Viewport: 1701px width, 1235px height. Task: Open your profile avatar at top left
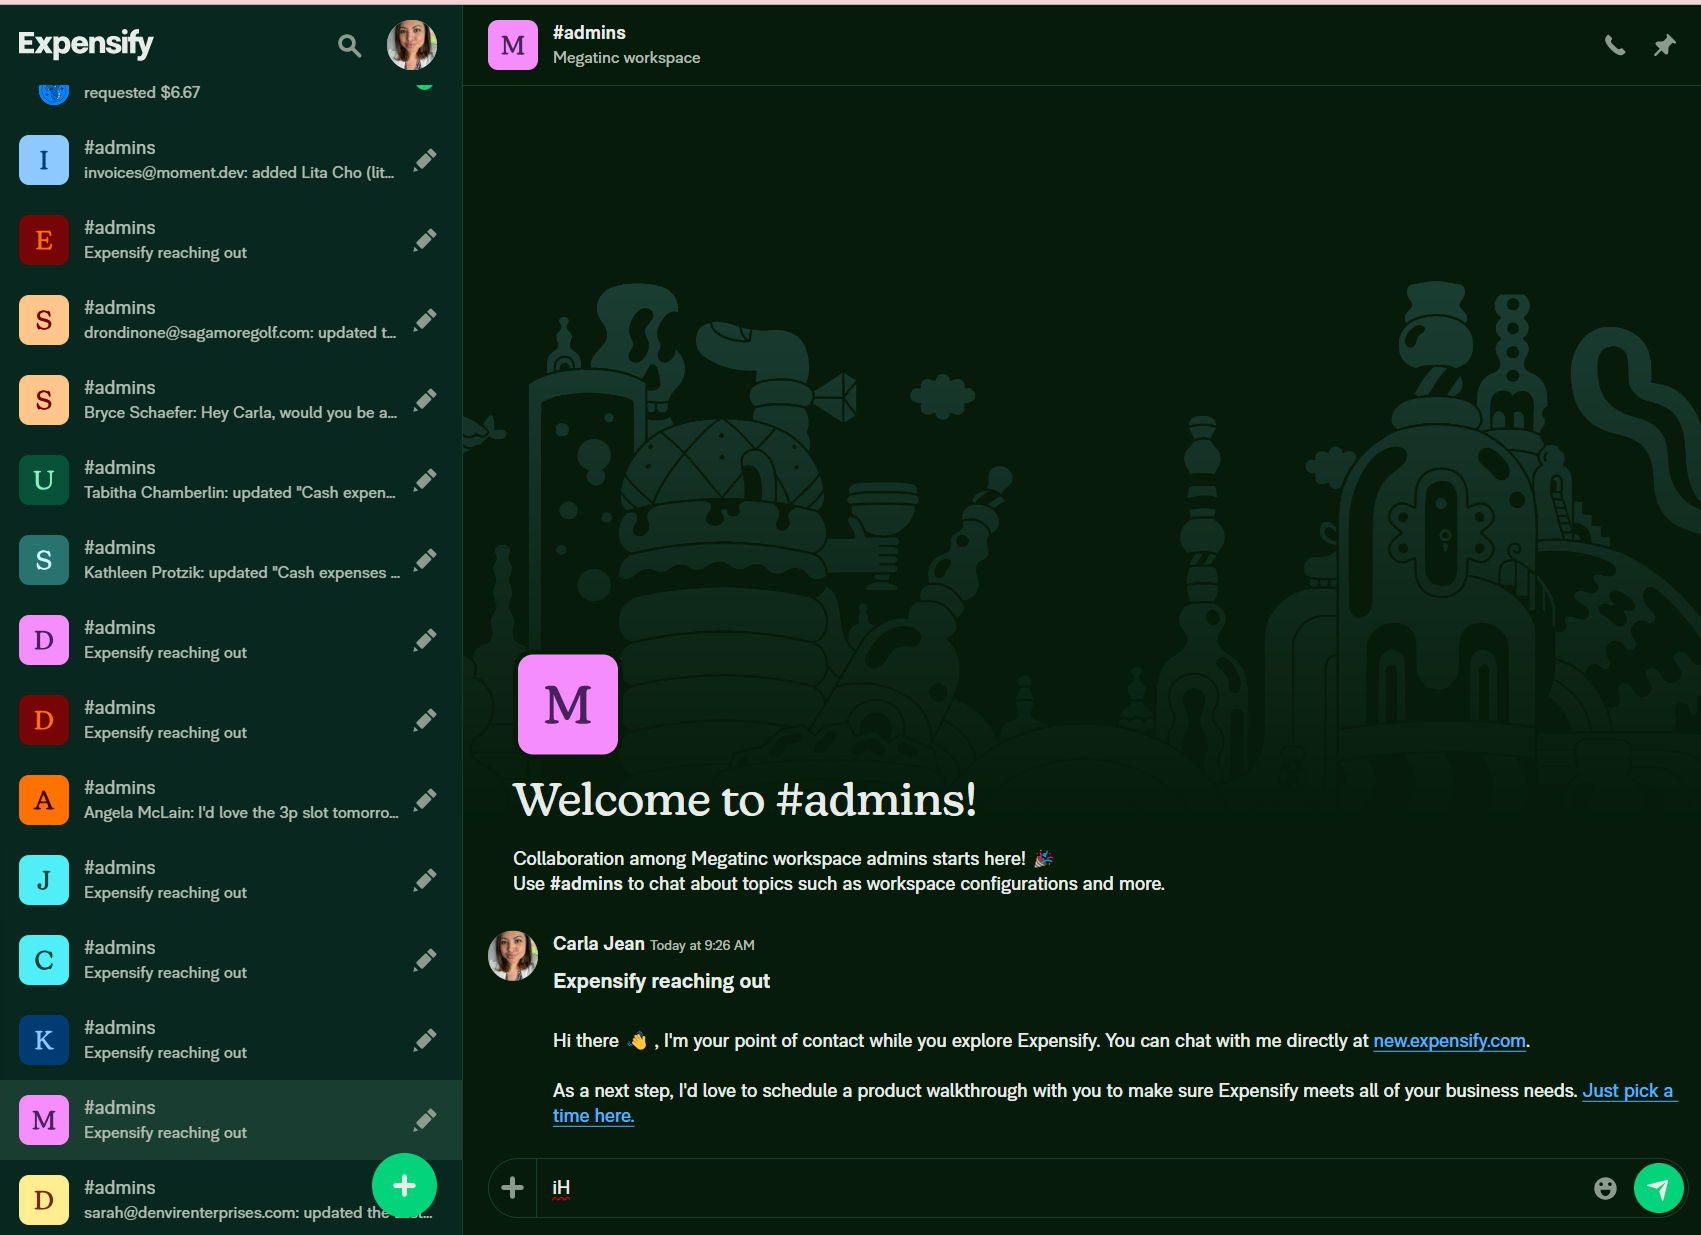[411, 45]
